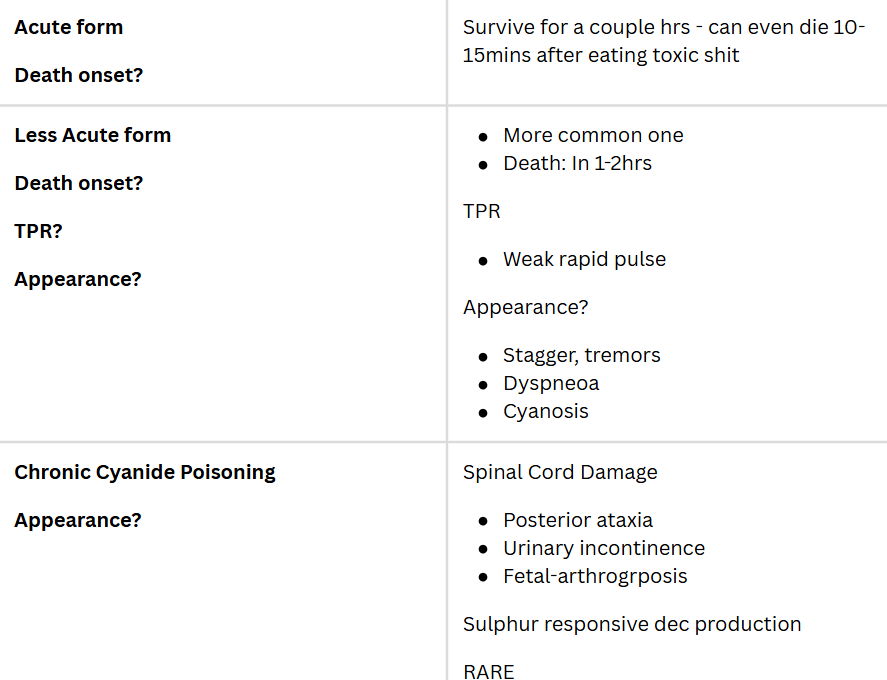
Task: Click the 'Stagger, tremors' bullet item
Action: pos(581,355)
